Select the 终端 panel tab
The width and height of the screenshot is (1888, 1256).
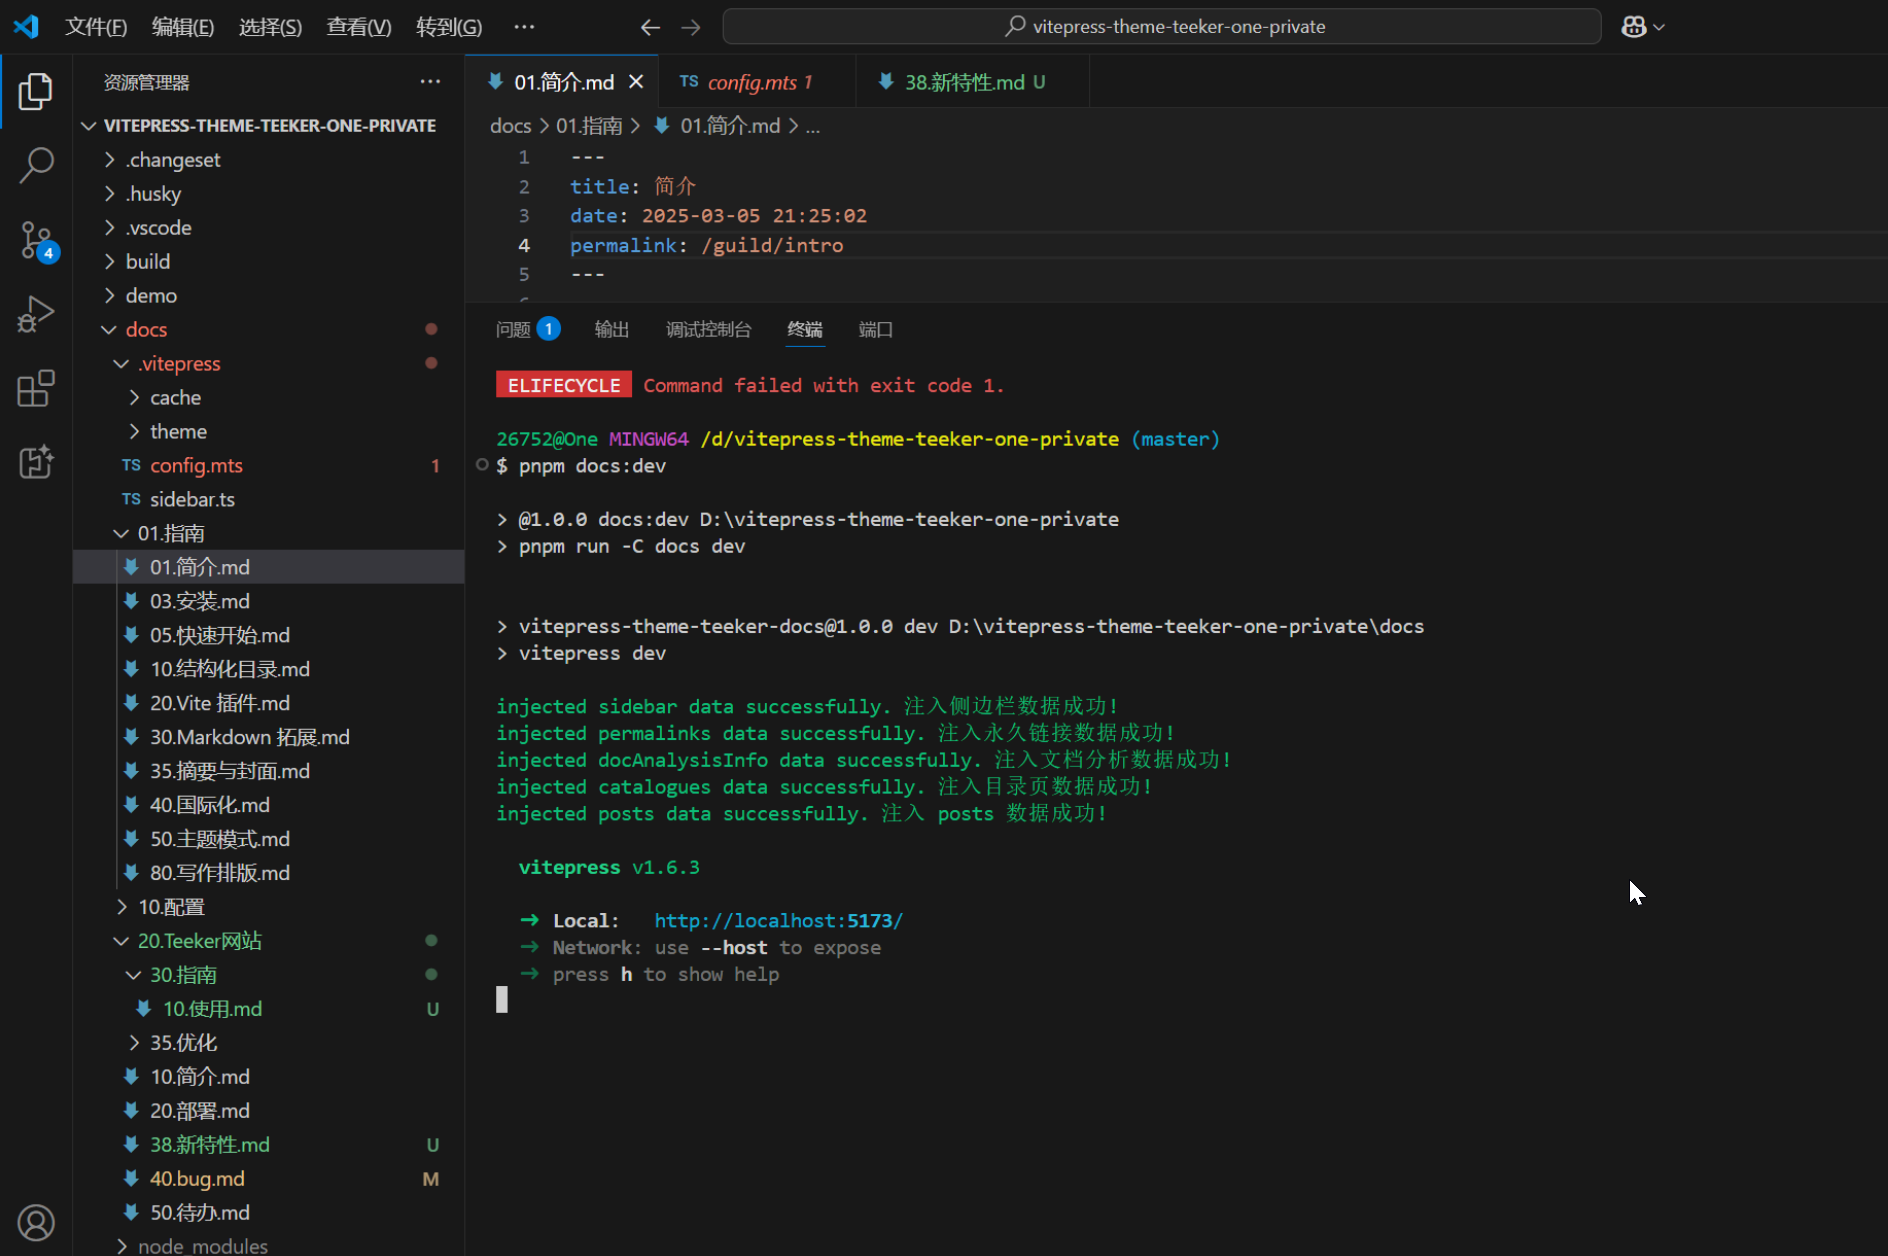click(x=805, y=329)
